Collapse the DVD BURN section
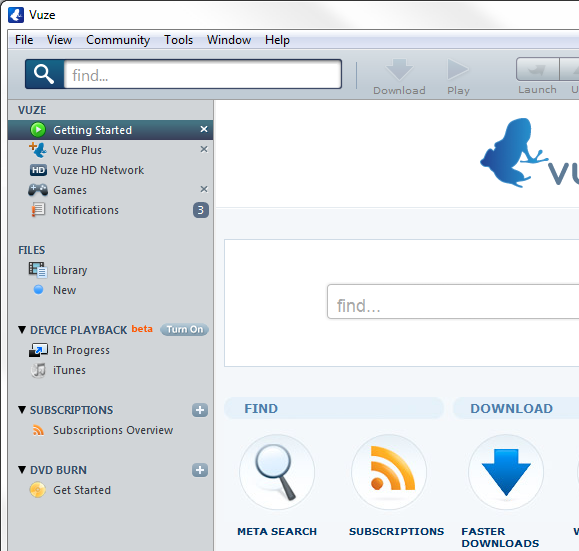Image resolution: width=579 pixels, height=551 pixels. 22,469
